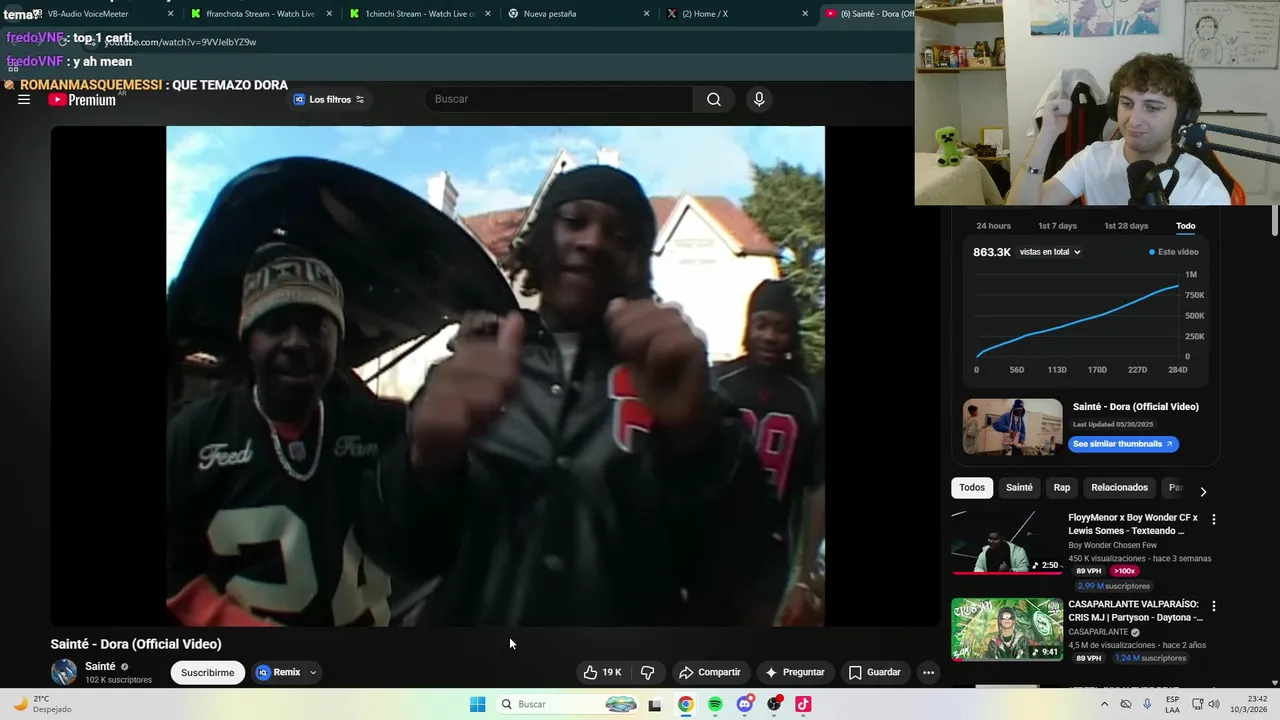1280x720 pixels.
Task: Open Boy Wonder Chosen Few channel
Action: (x=1112, y=546)
